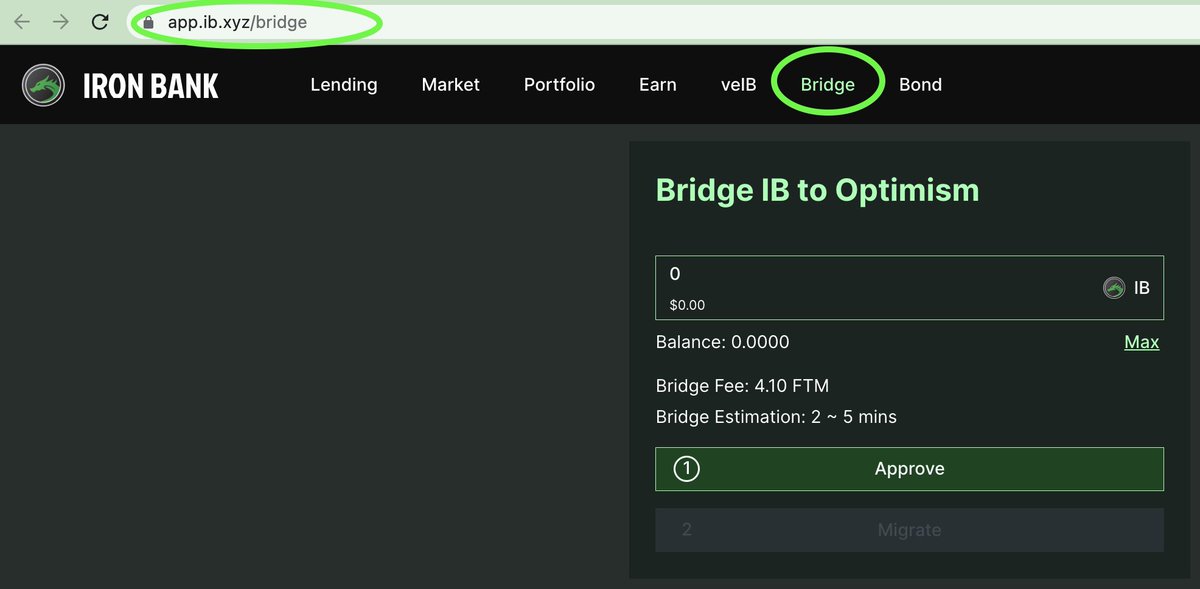
Task: Click the Max balance link
Action: click(x=1142, y=342)
